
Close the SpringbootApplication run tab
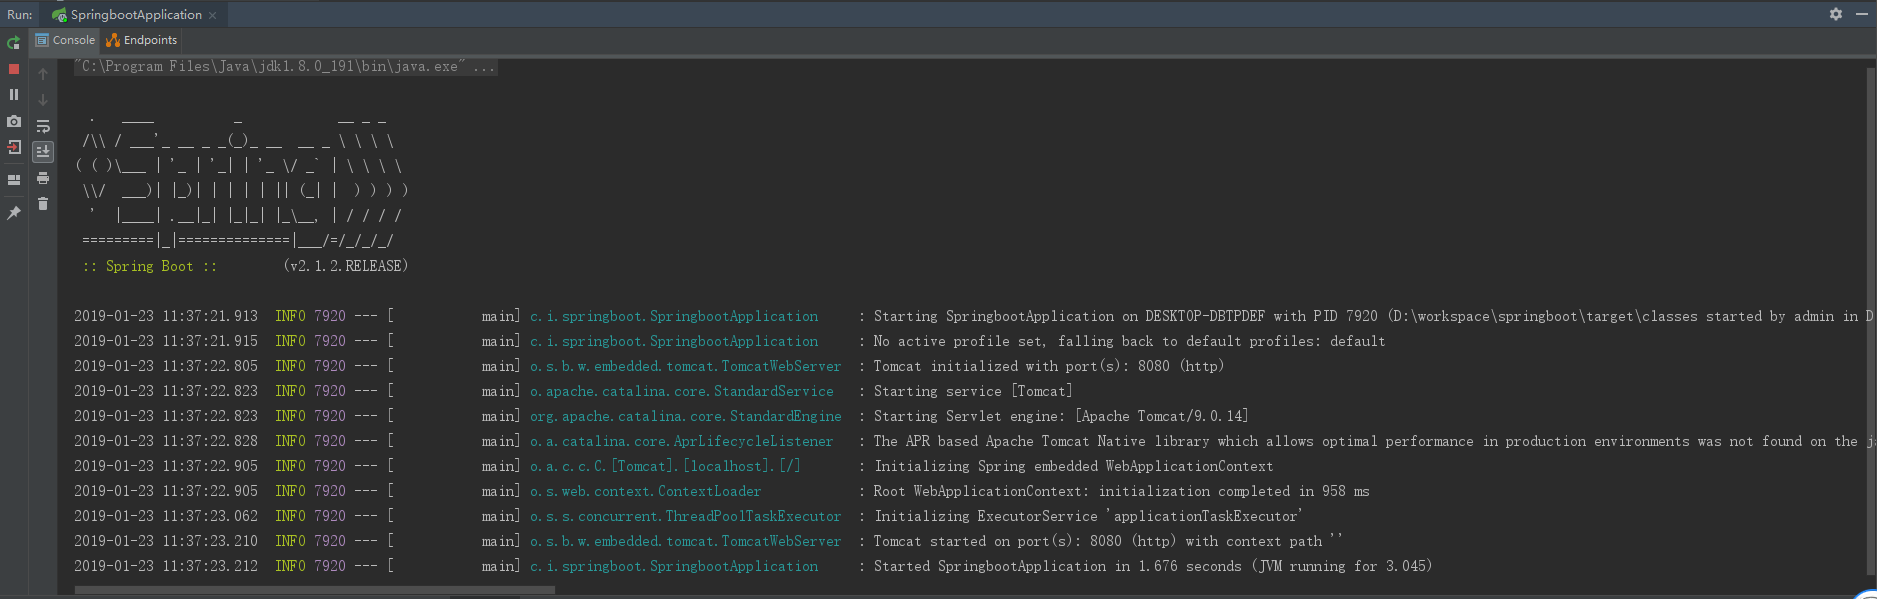[213, 15]
